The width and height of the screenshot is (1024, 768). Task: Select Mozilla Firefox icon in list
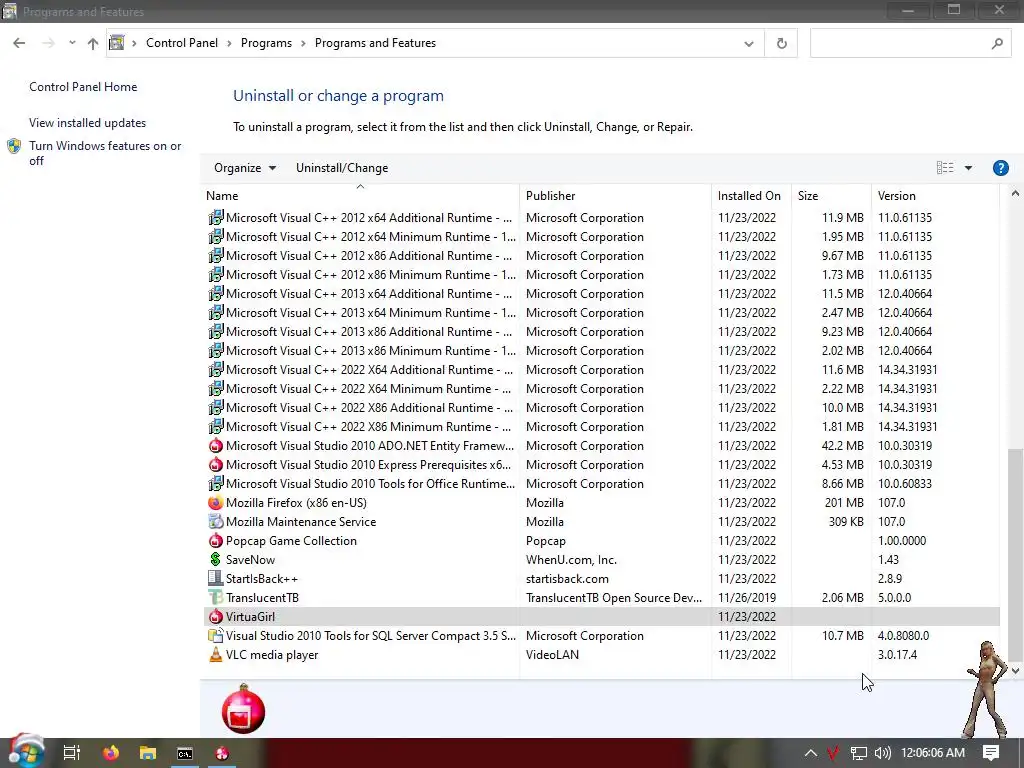point(216,503)
